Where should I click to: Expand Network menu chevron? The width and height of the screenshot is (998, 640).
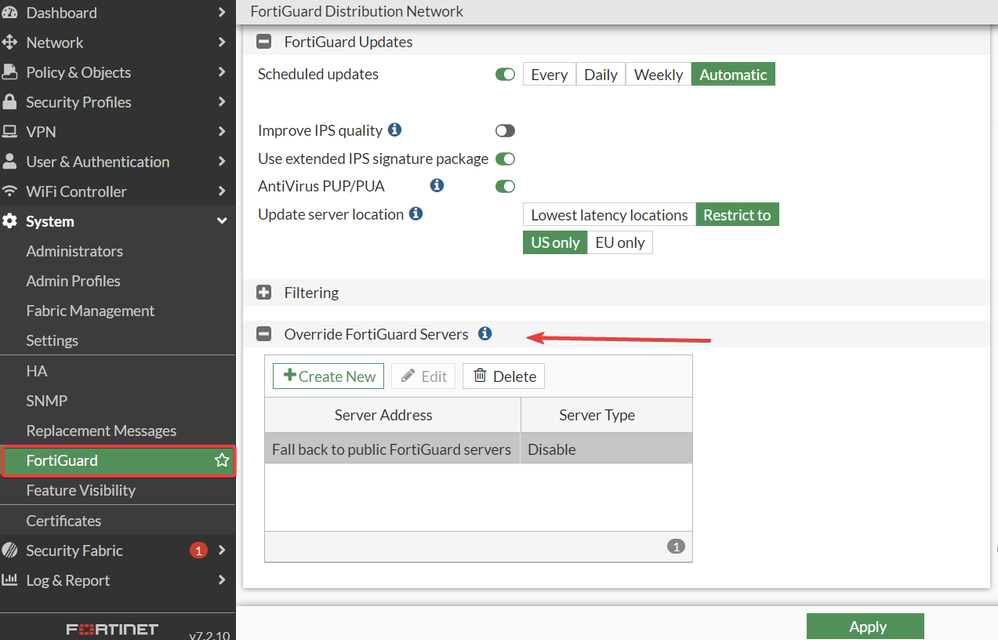221,42
